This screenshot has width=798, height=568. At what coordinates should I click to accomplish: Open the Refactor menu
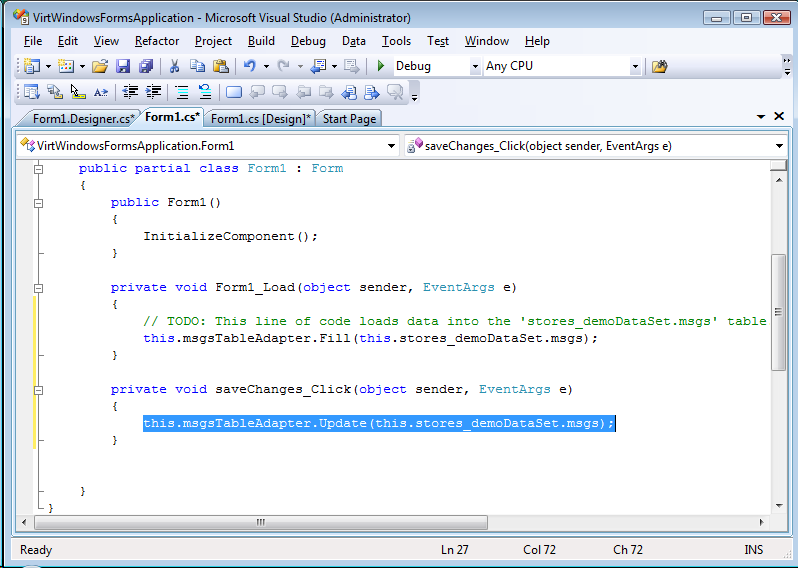[157, 41]
